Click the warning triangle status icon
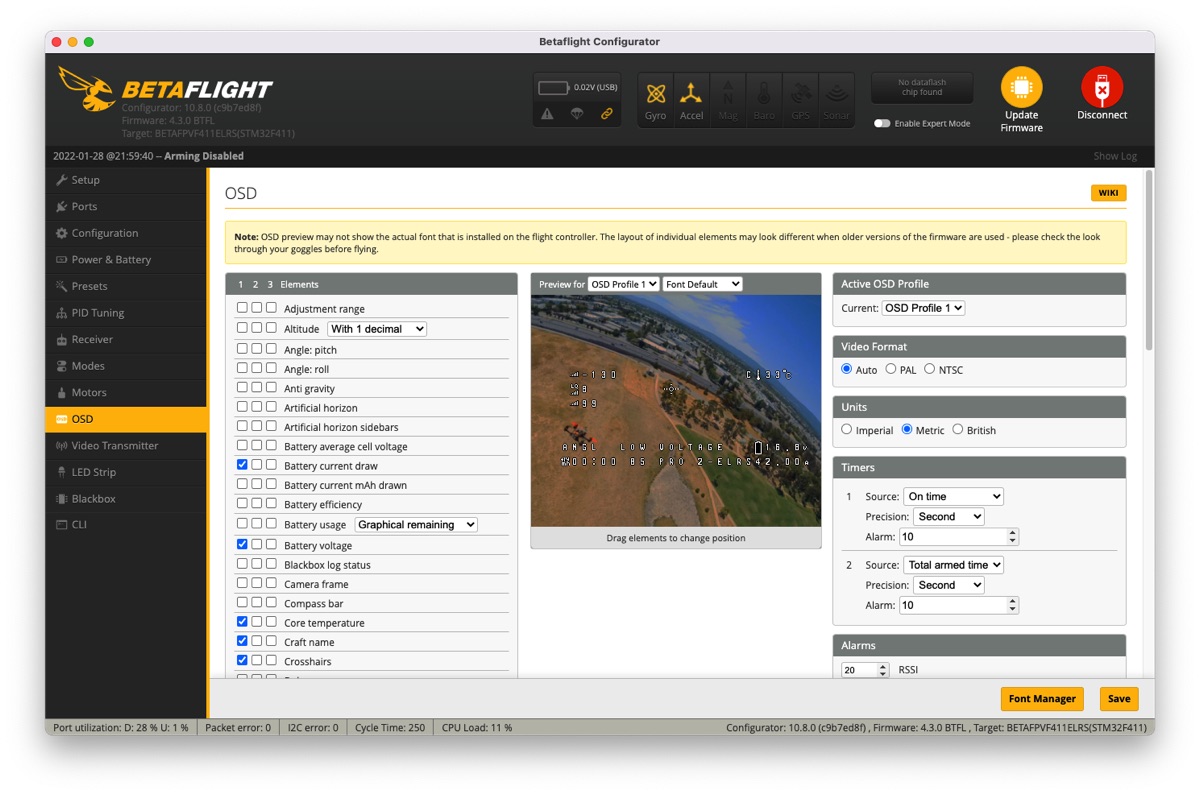 pyautogui.click(x=547, y=114)
